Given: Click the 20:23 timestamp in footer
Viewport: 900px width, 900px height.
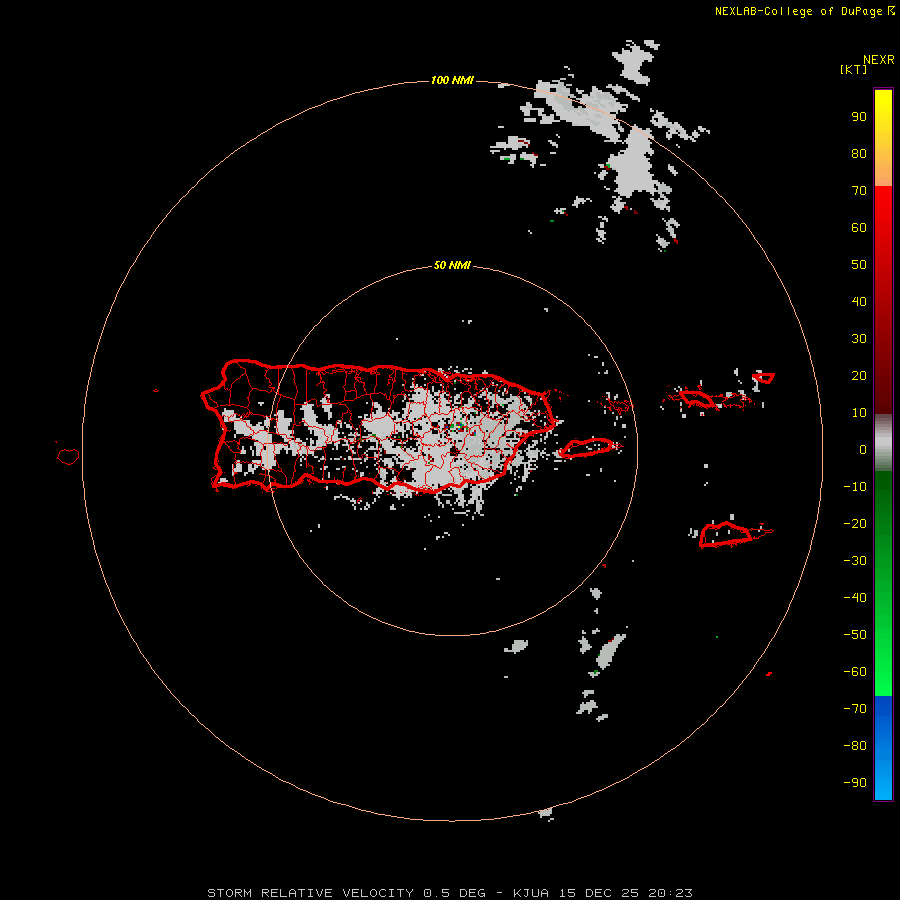Looking at the screenshot, I should pos(670,893).
